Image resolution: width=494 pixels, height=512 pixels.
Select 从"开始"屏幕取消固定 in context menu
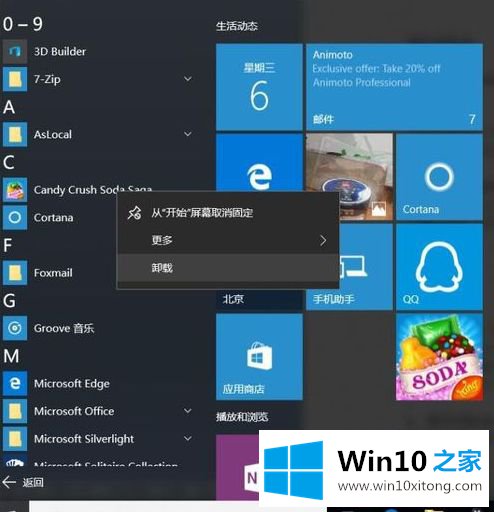pos(228,213)
